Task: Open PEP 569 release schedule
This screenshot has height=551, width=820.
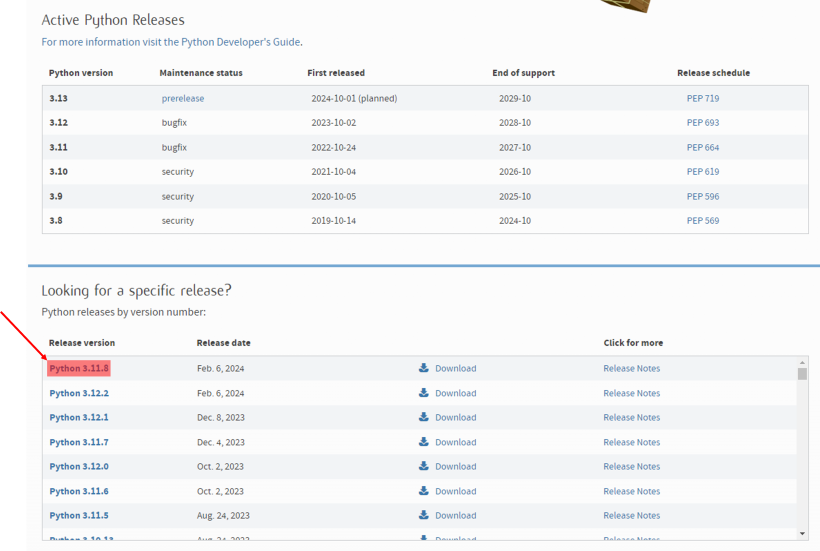Action: click(703, 221)
